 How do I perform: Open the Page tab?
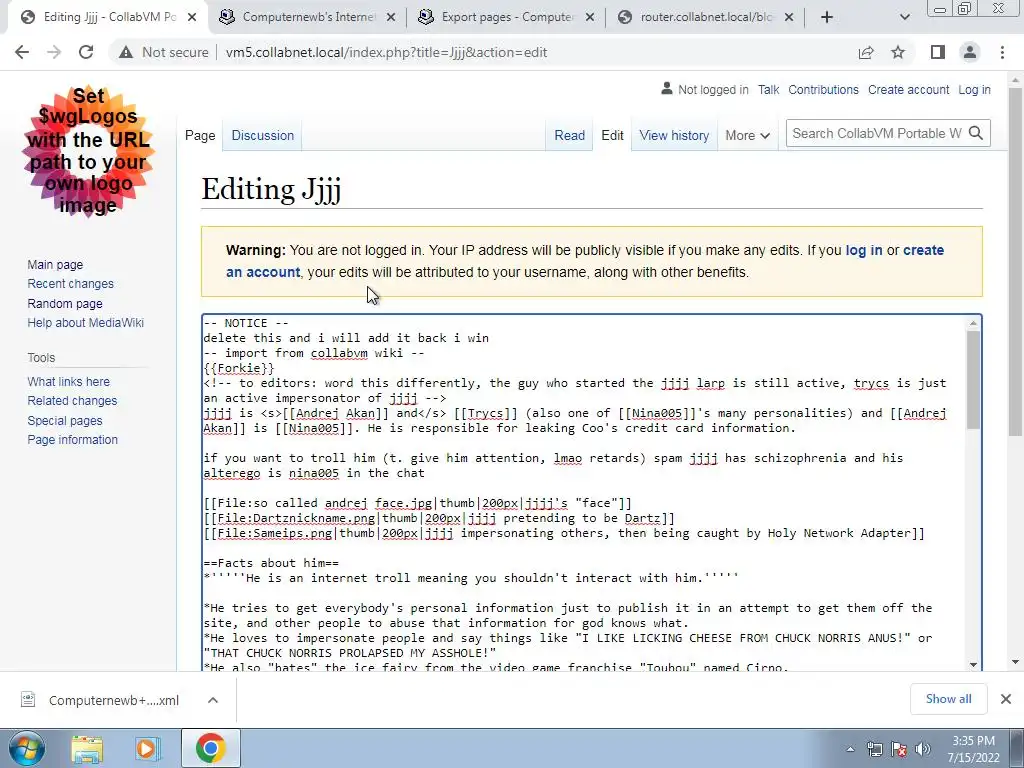pos(200,135)
